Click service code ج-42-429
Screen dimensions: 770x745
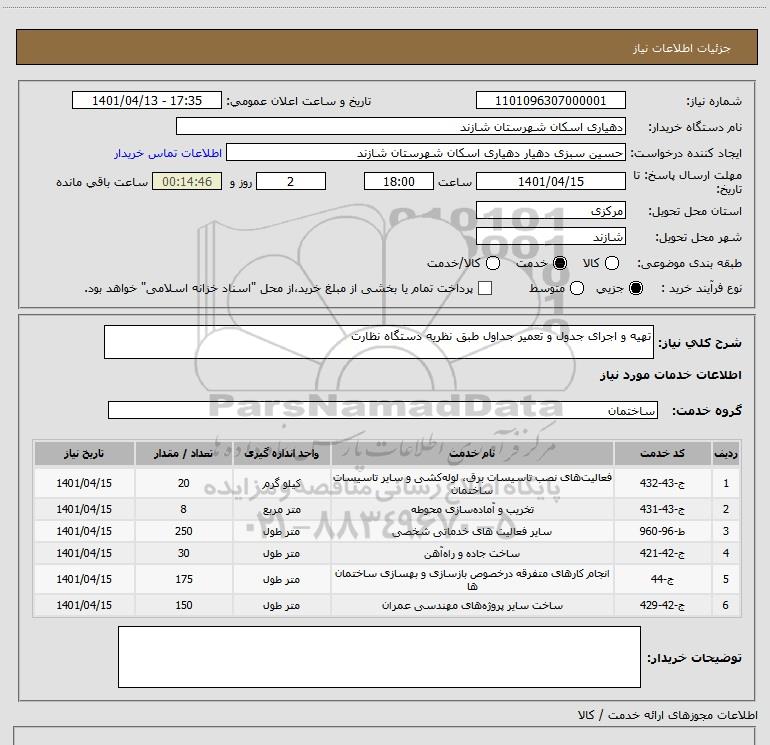[x=662, y=606]
